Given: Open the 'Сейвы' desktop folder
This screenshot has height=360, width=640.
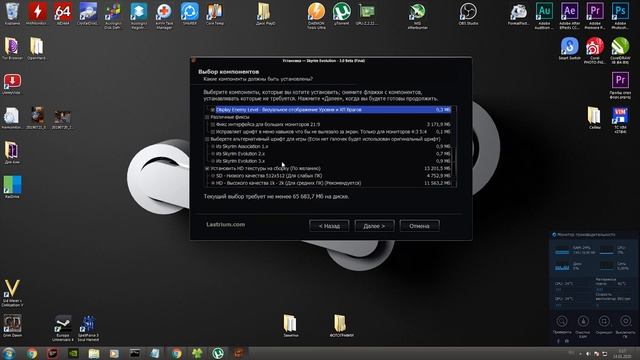Looking at the screenshot, I should point(594,118).
